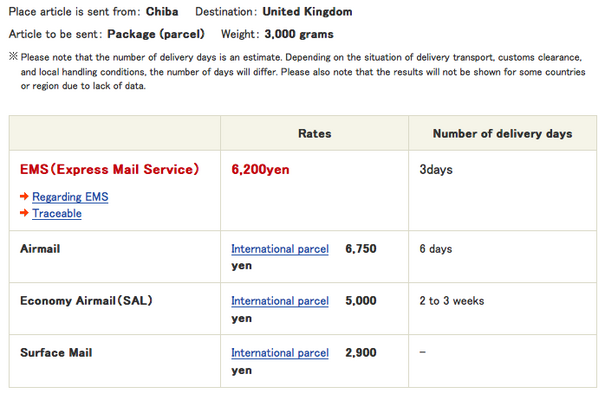Click the 2 to 3 weeks estimate
The width and height of the screenshot is (605, 400).
pos(452,301)
